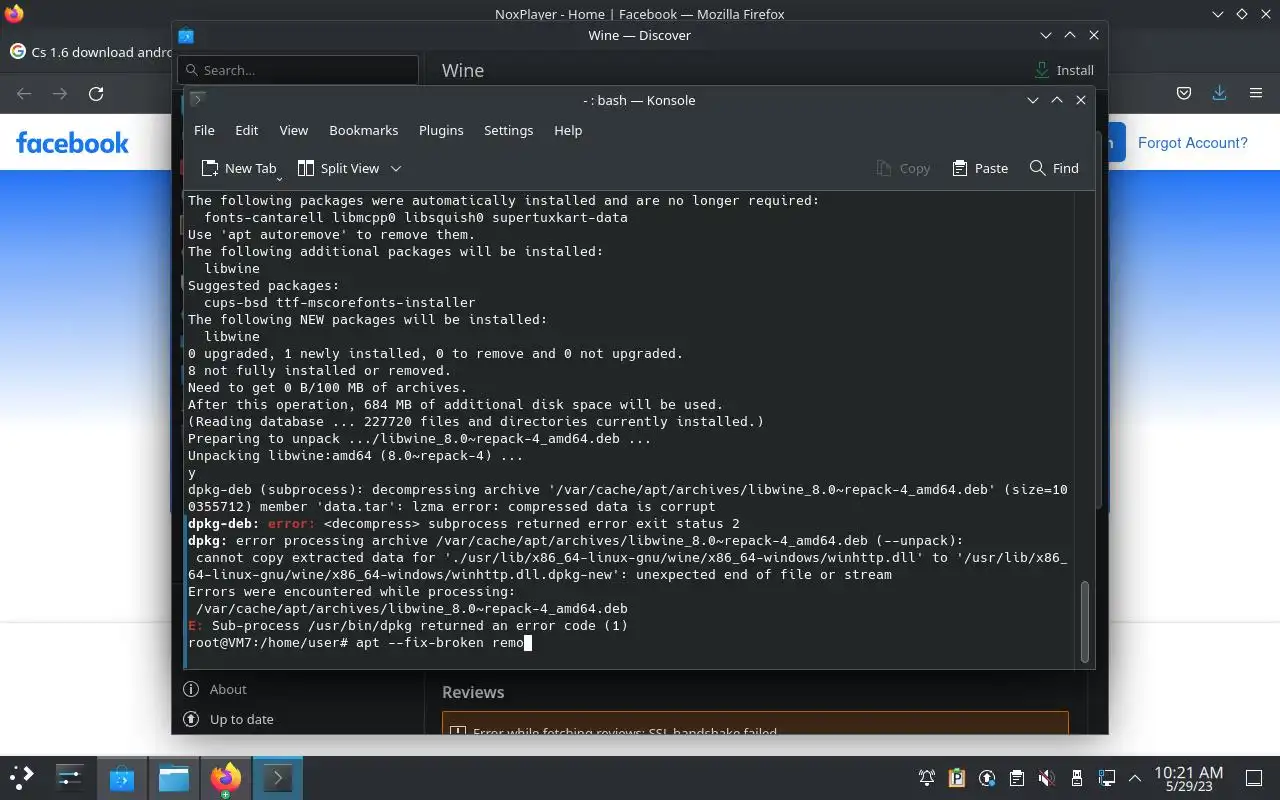Image resolution: width=1280 pixels, height=800 pixels.
Task: Click Find in the Konsole toolbar
Action: pos(1054,168)
